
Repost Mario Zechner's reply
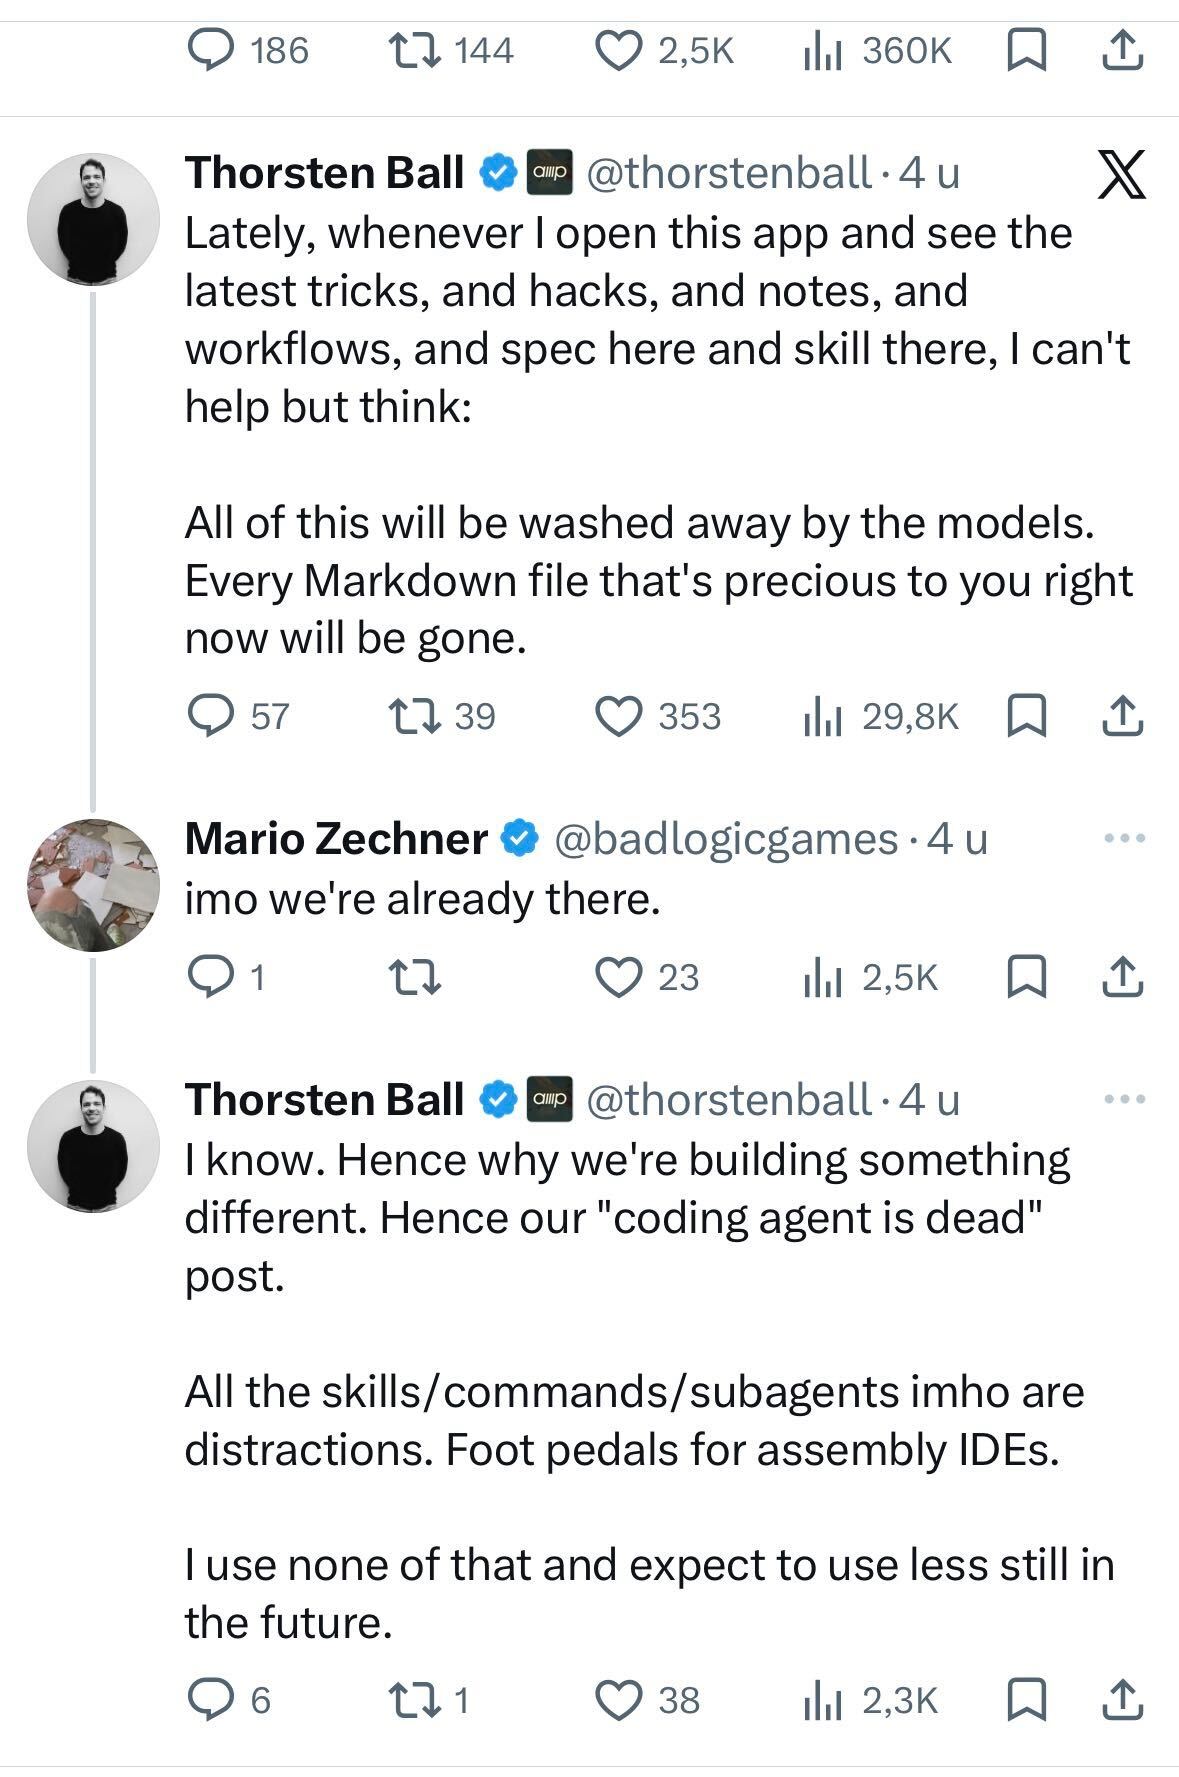coord(413,977)
